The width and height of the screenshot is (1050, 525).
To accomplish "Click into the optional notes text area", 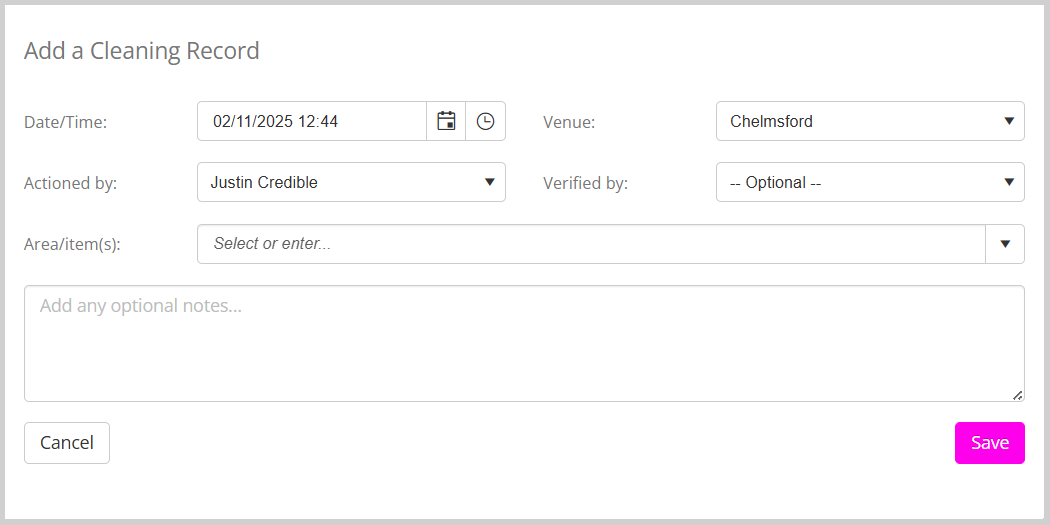I will [524, 343].
